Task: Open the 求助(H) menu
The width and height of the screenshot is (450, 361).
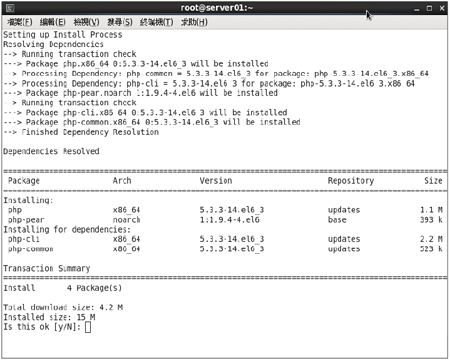Action: 194,22
